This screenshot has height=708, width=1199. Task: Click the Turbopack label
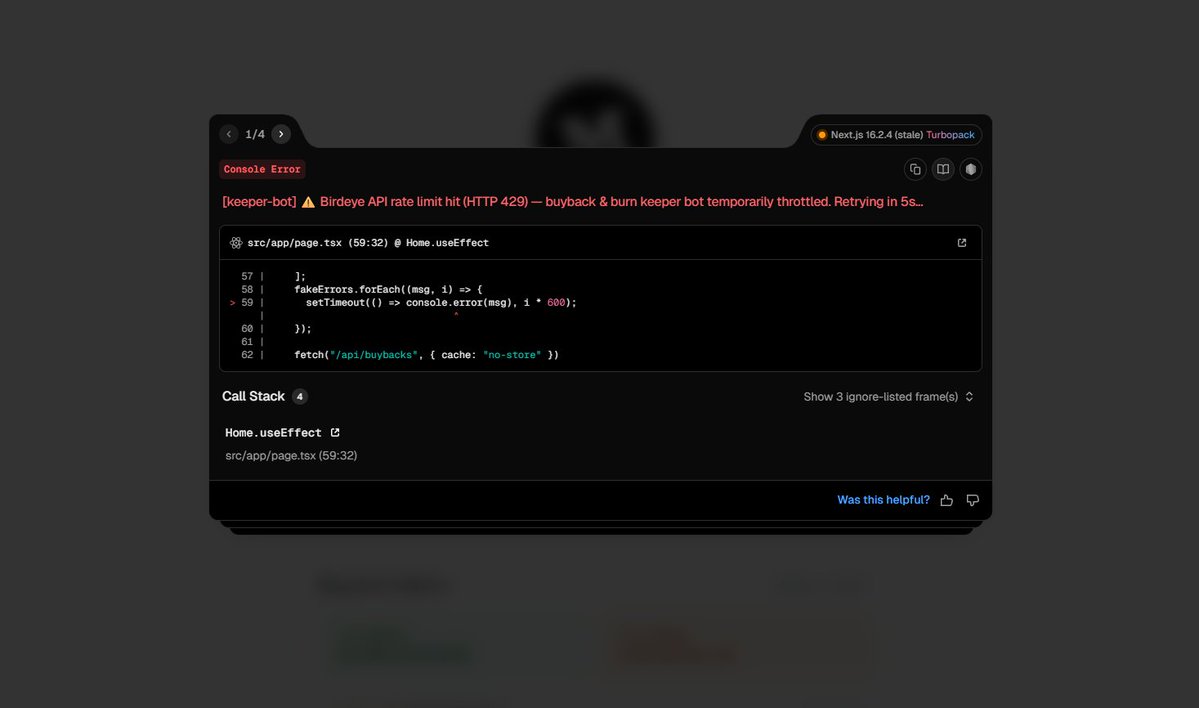[x=950, y=135]
